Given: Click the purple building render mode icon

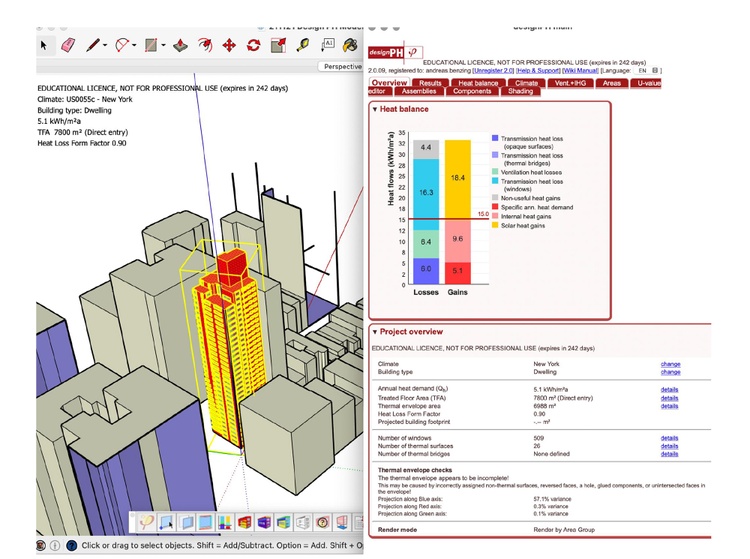Looking at the screenshot, I should pyautogui.click(x=264, y=522).
